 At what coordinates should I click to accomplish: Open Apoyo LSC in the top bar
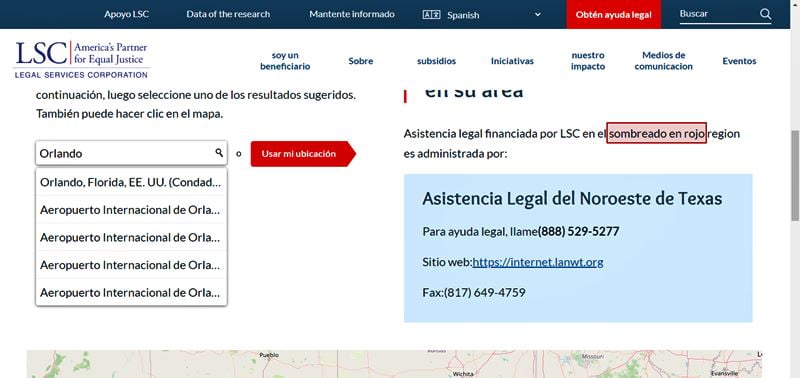tap(127, 14)
